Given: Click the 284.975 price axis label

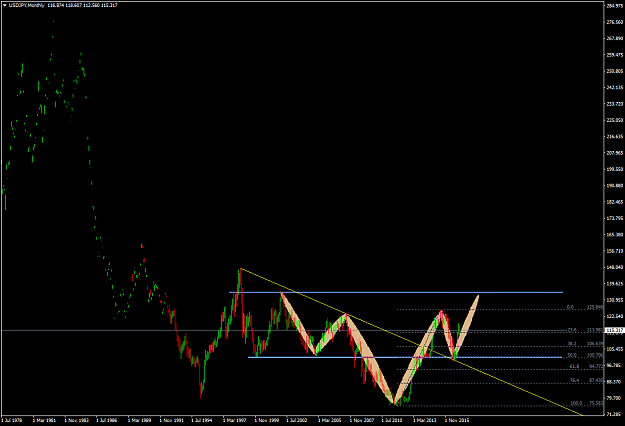Looking at the screenshot, I should (615, 6).
